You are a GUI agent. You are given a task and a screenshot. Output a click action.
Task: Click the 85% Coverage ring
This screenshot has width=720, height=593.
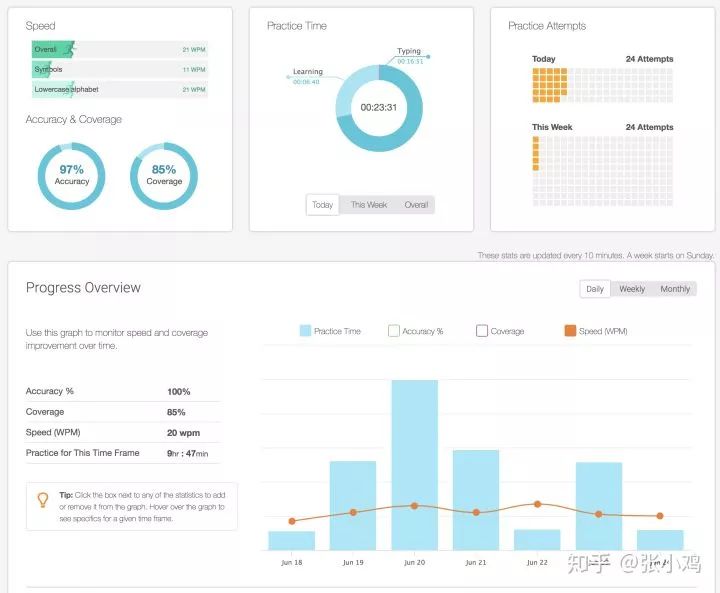(x=164, y=176)
